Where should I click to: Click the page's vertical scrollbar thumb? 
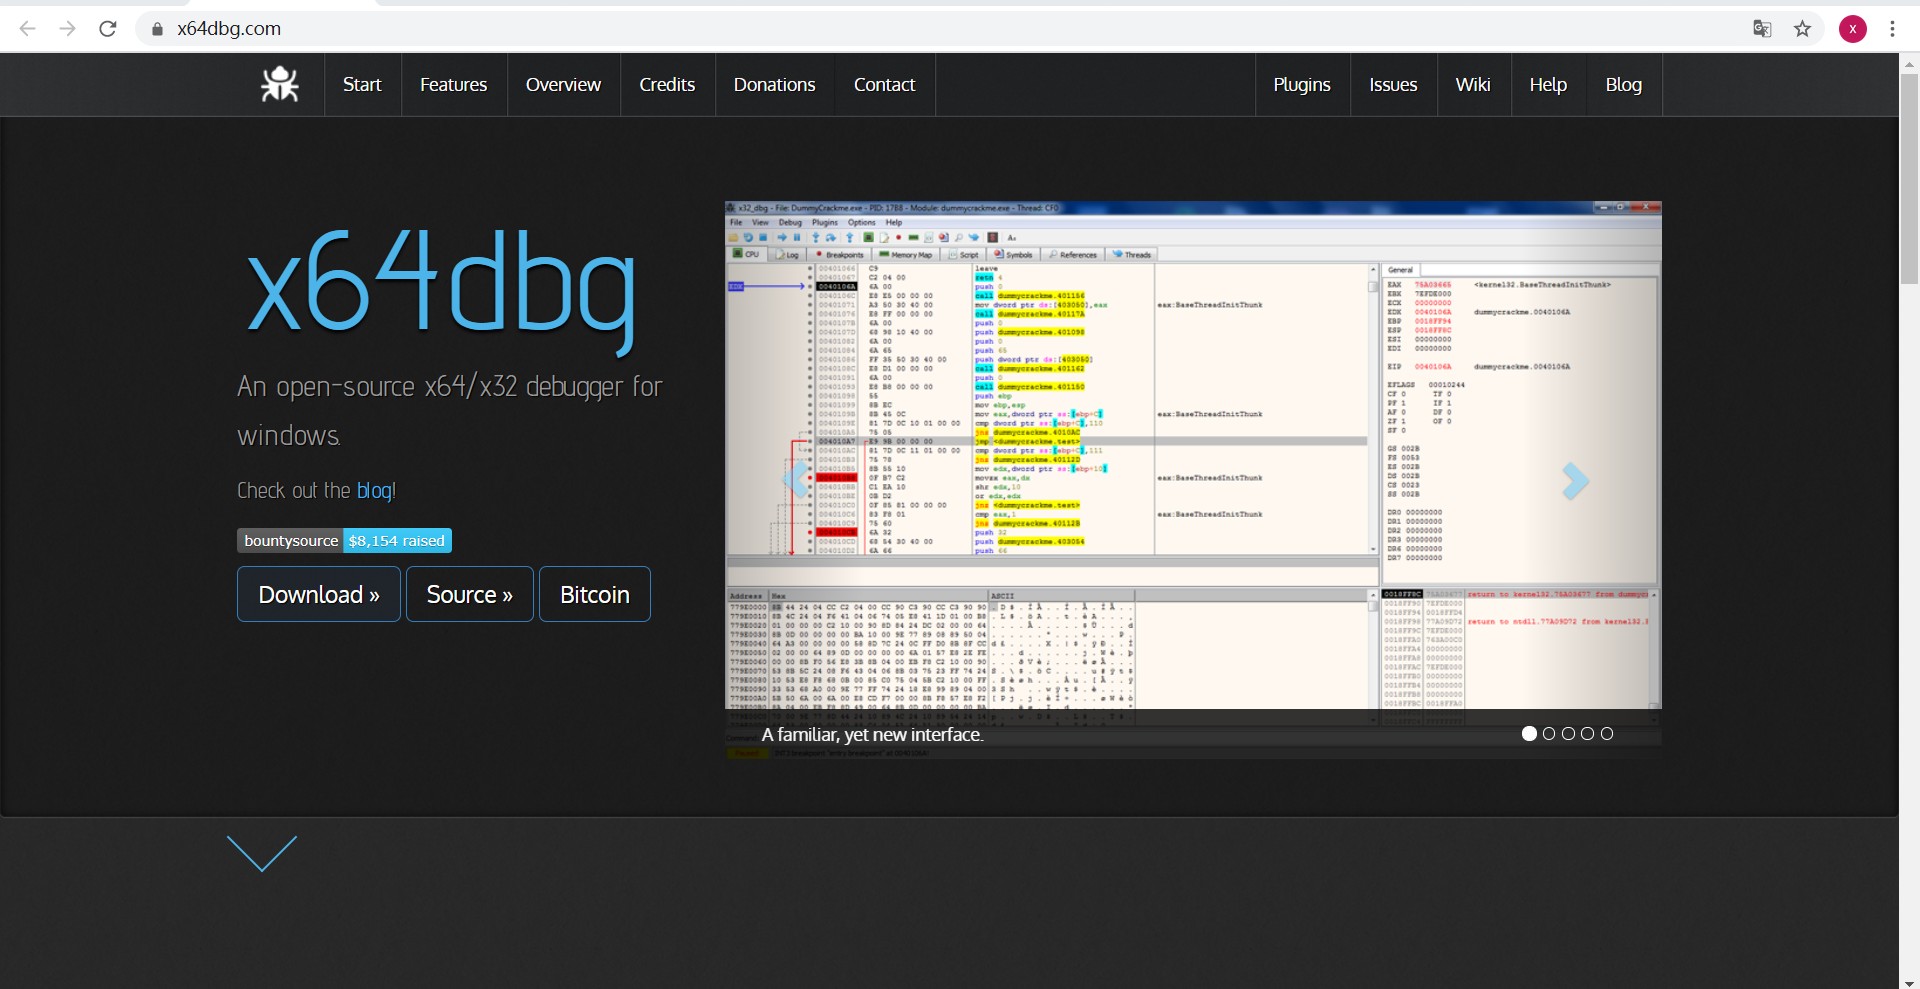click(1909, 179)
